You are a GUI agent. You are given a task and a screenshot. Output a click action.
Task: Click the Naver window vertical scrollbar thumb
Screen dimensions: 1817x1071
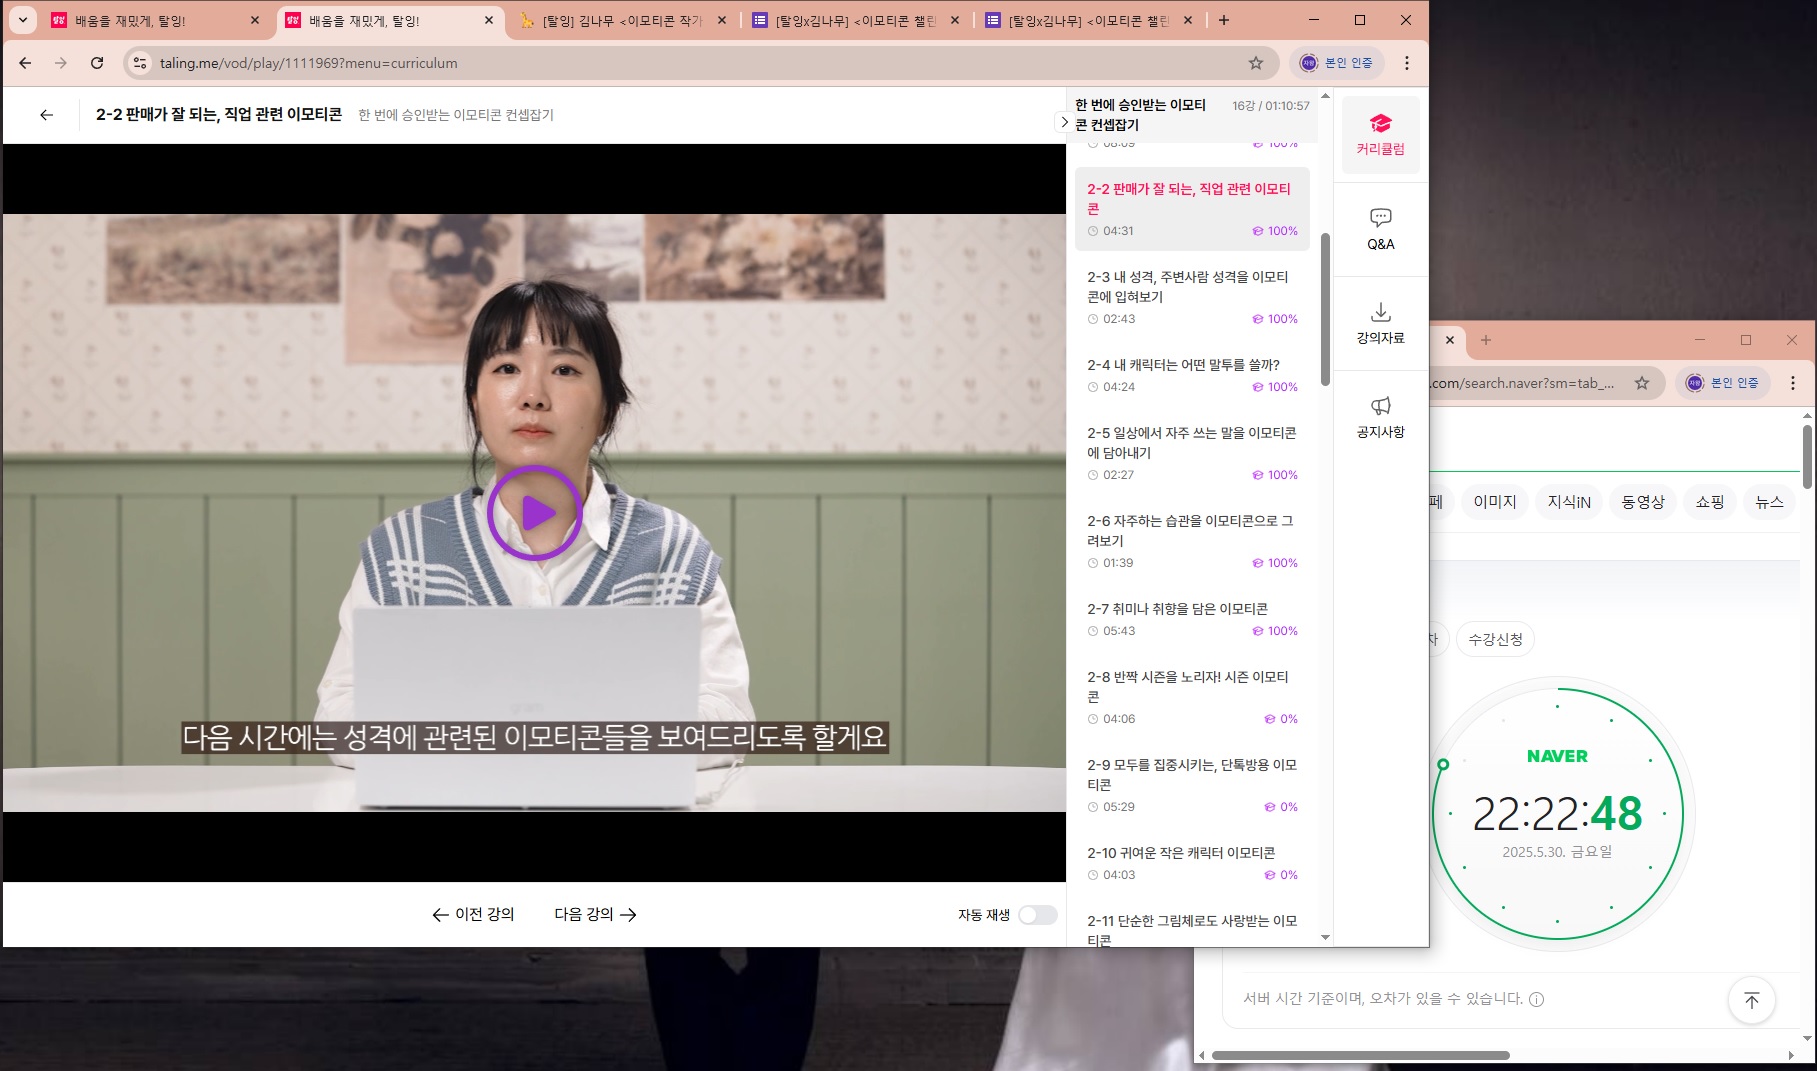[x=1808, y=457]
